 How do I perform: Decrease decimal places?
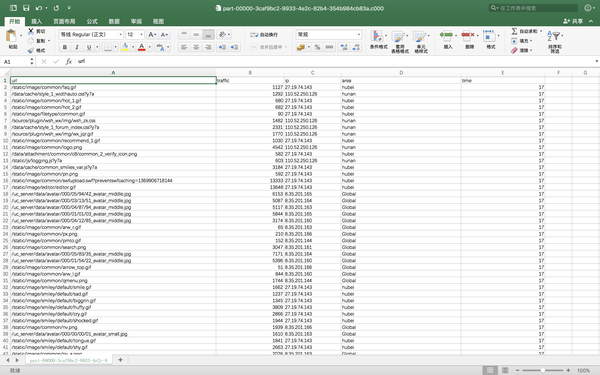click(x=356, y=47)
